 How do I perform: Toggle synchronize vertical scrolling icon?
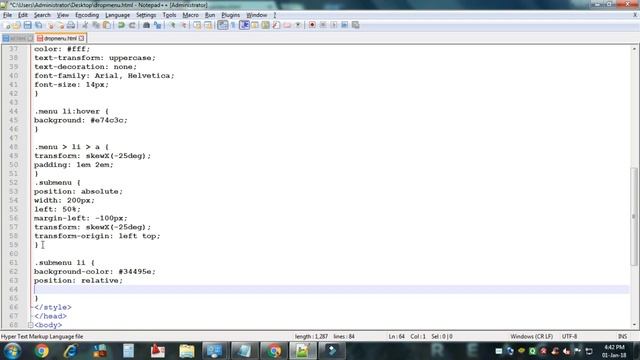point(197,25)
